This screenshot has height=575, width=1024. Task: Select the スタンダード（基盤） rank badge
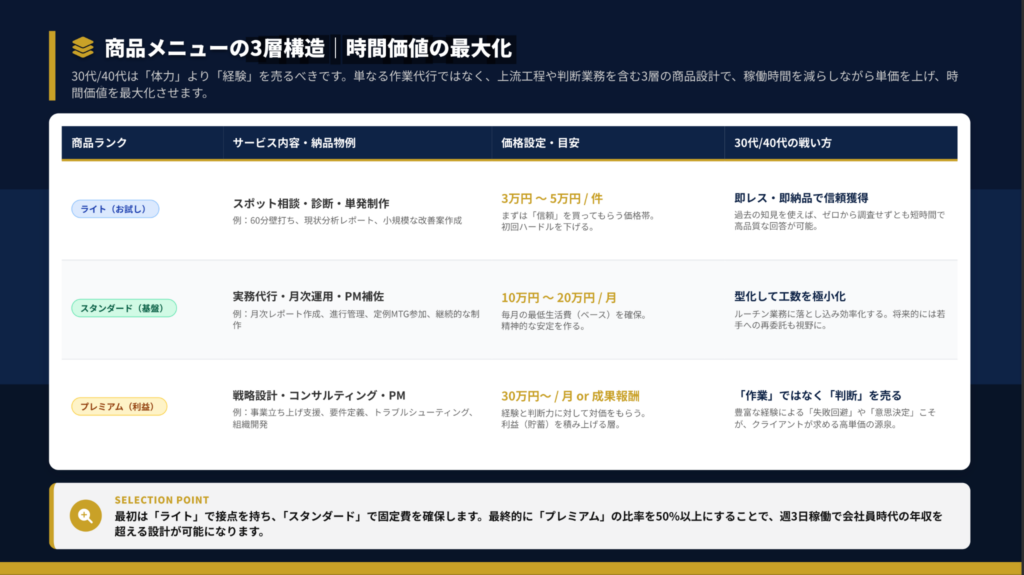click(124, 308)
